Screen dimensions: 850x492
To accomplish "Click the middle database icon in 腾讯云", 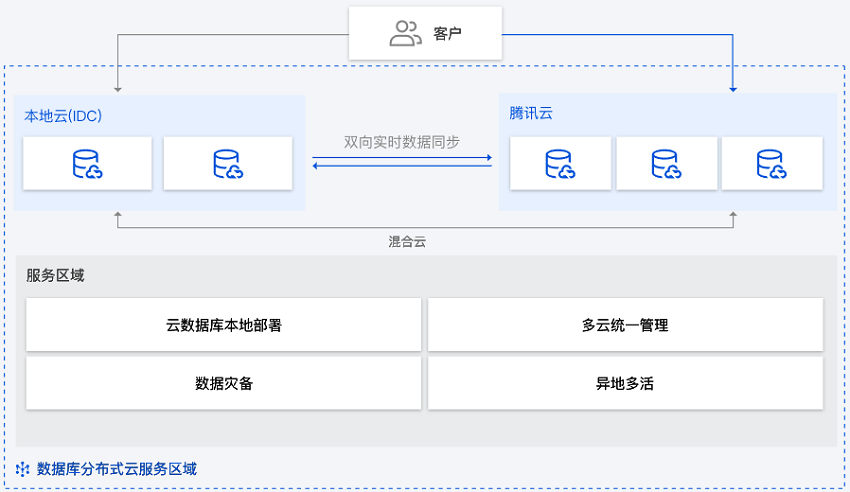I will pyautogui.click(x=666, y=164).
